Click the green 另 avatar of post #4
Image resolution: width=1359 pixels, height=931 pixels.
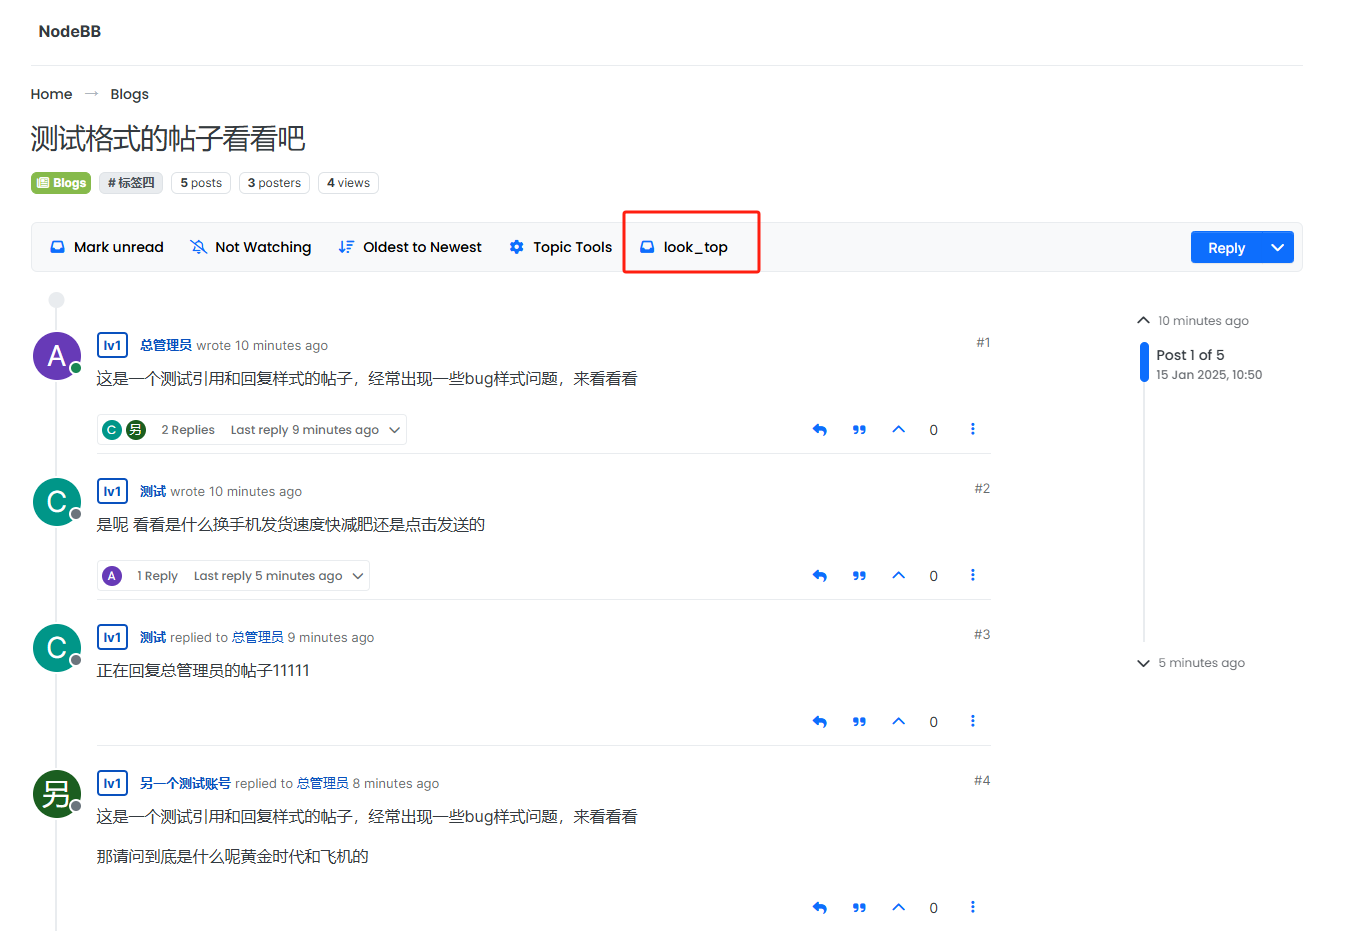pyautogui.click(x=57, y=794)
